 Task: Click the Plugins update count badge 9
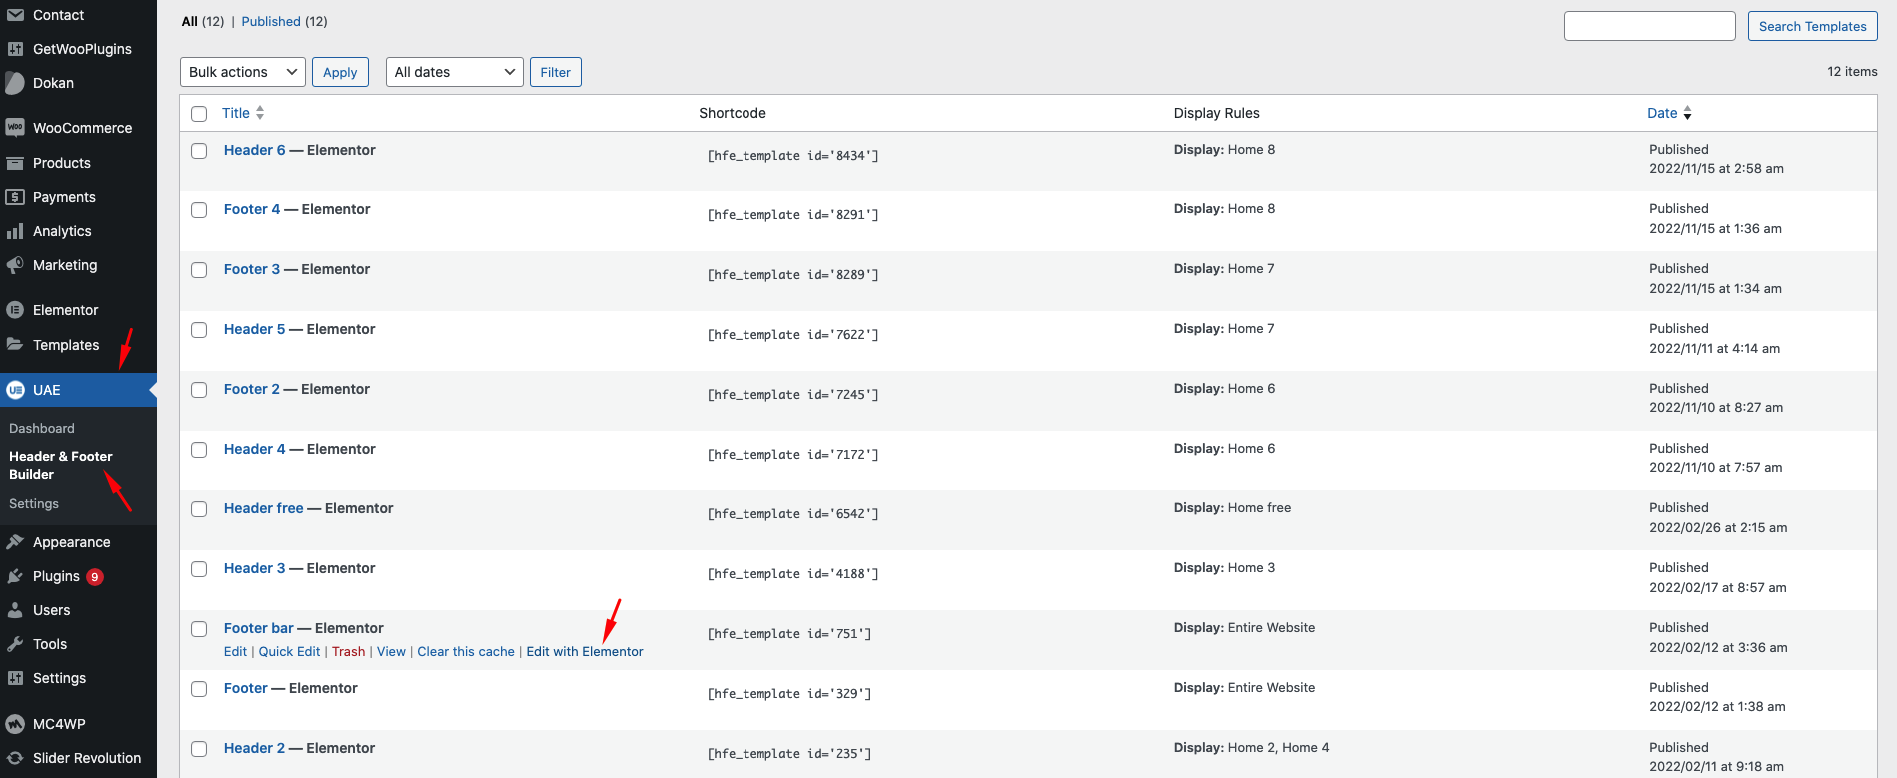(95, 577)
